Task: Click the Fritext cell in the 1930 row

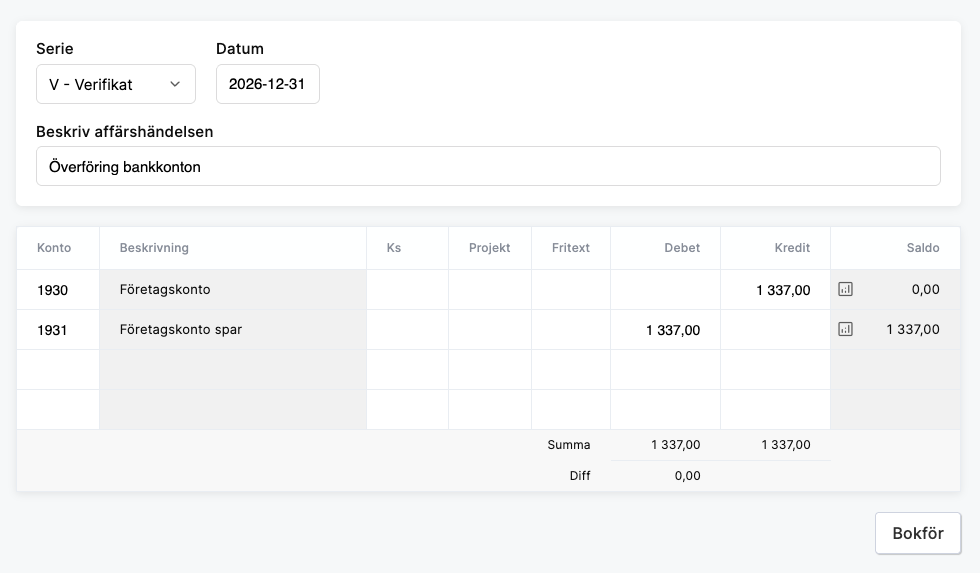Action: tap(570, 290)
